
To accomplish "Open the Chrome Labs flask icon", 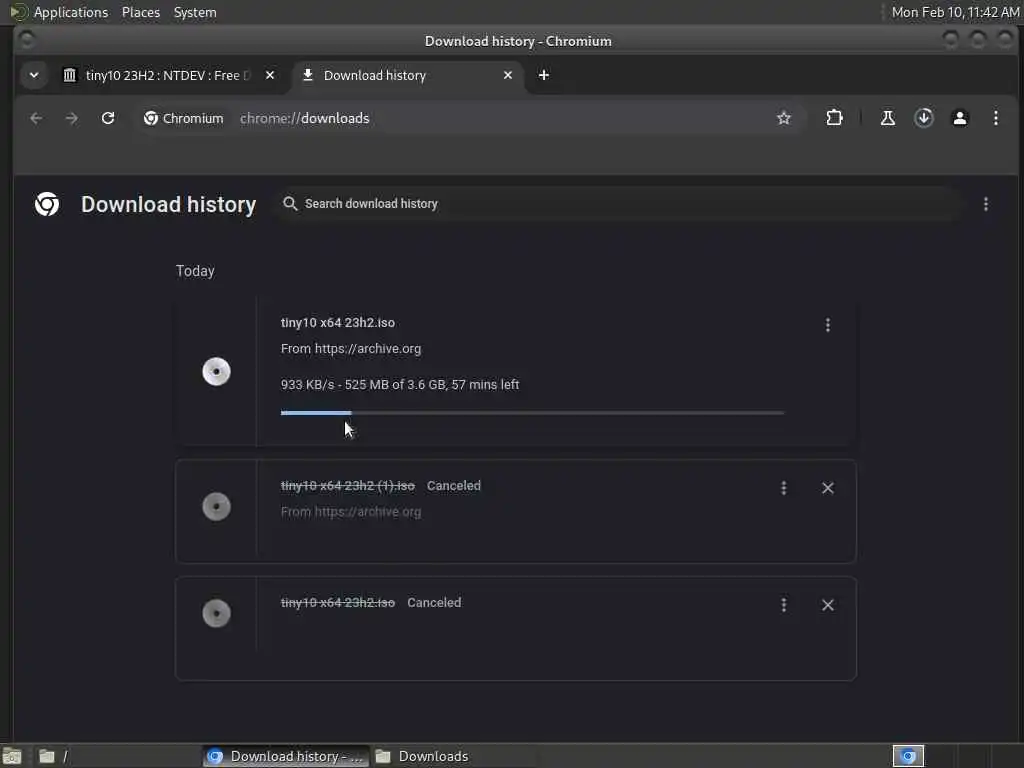I will (x=888, y=118).
